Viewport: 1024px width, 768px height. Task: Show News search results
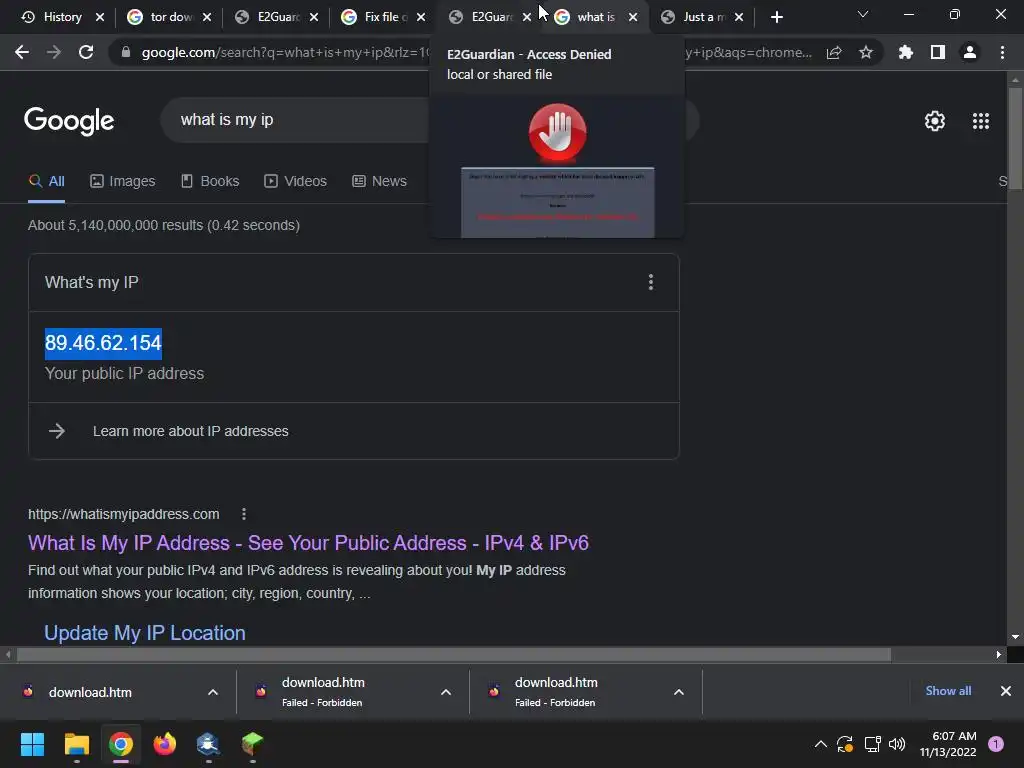click(x=379, y=181)
